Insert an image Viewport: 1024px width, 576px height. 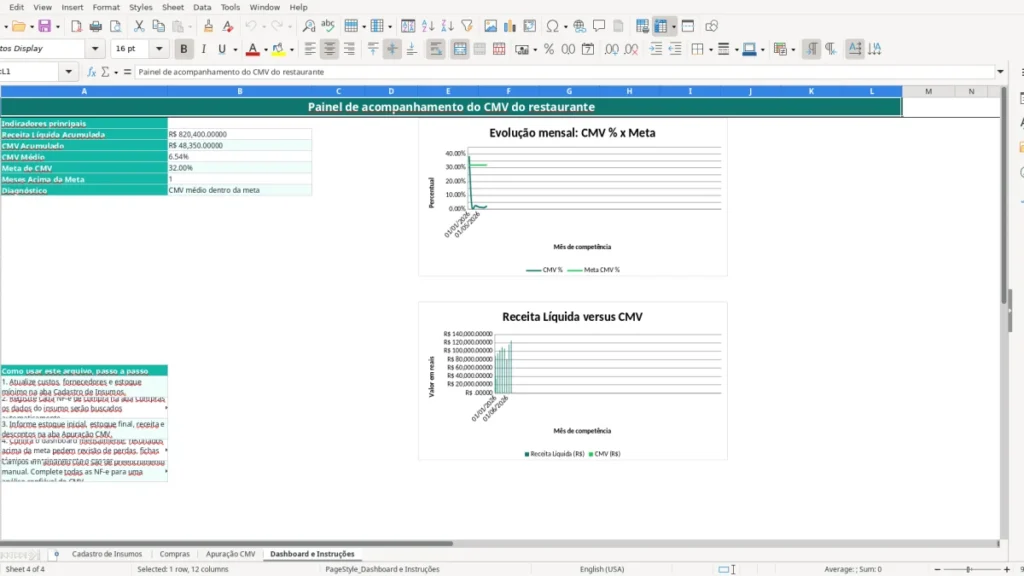pos(490,26)
